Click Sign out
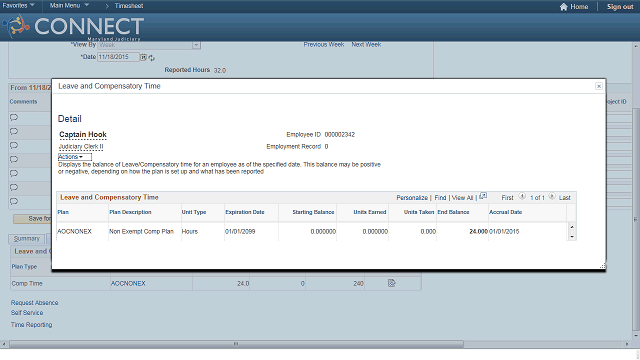This screenshot has width=640, height=360. click(620, 7)
